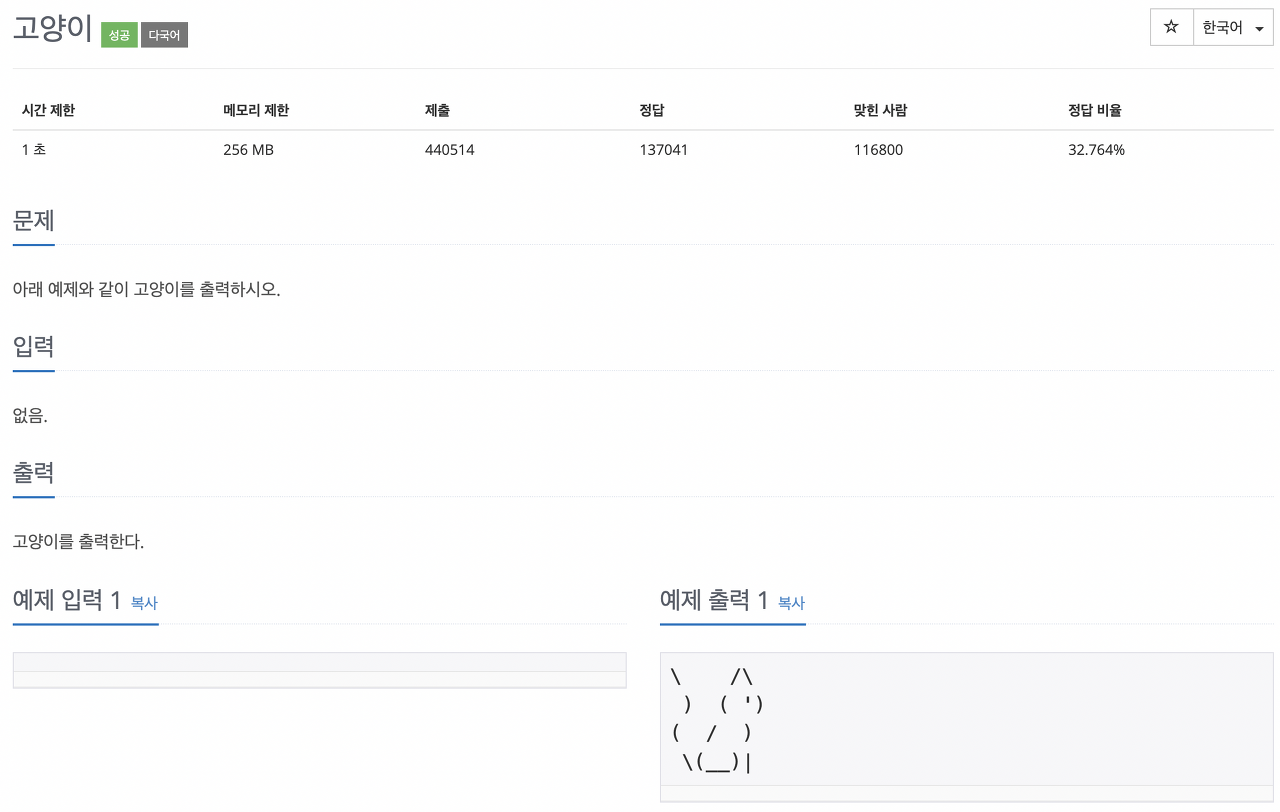Screen dimensions: 1280x812
Task: Click the 고양이를 출력한다. output description
Action: [78, 542]
